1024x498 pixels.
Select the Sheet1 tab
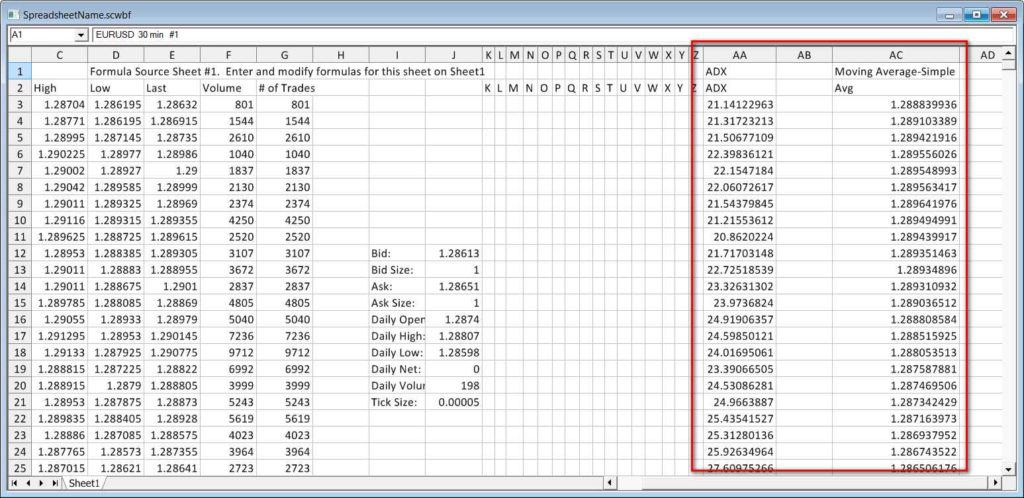[x=84, y=483]
